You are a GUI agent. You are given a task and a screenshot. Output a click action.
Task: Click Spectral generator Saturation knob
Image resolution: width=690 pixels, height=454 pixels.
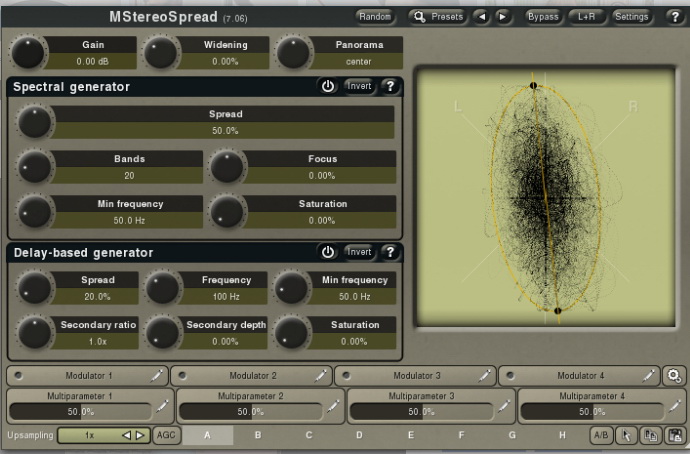(228, 212)
